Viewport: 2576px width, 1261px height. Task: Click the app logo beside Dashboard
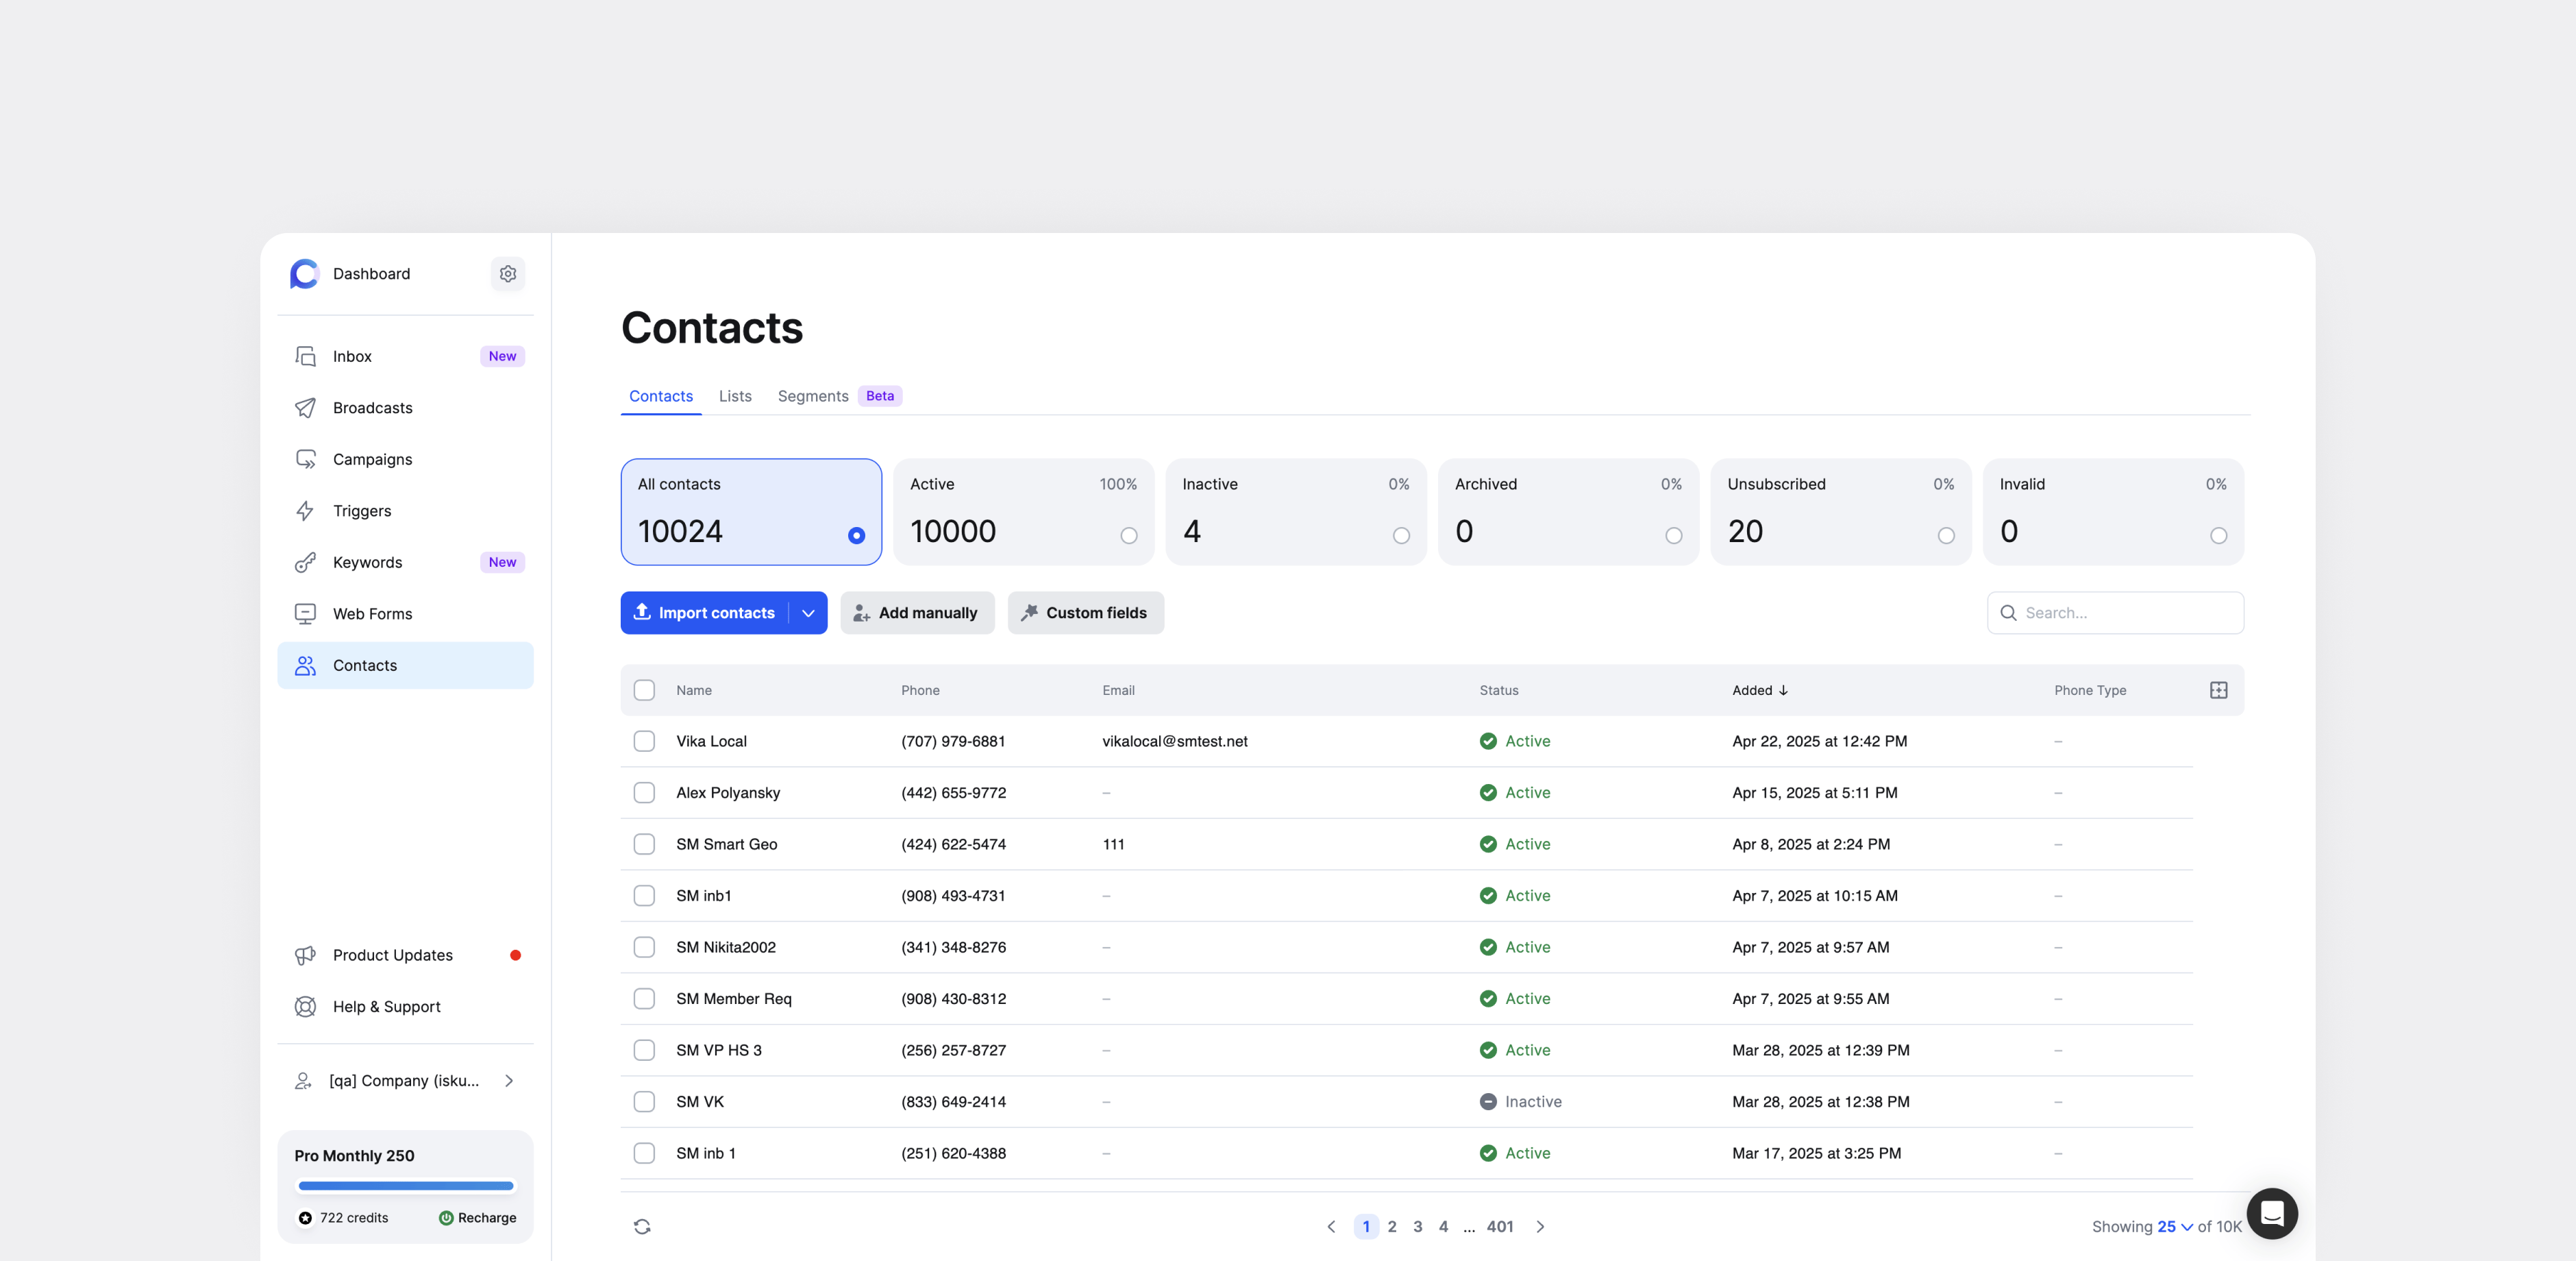click(304, 274)
